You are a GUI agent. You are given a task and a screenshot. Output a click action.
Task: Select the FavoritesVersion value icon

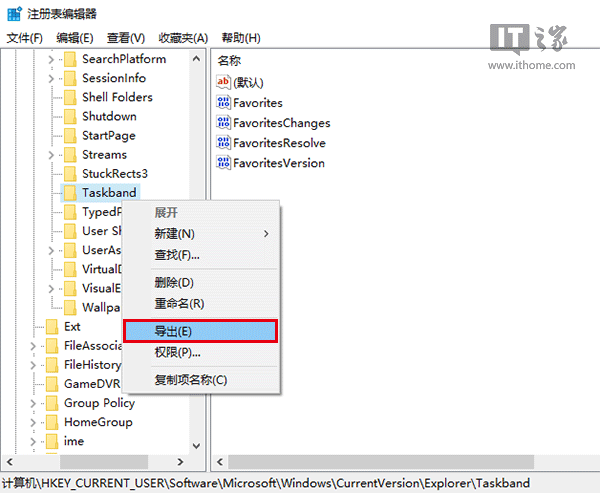click(x=224, y=163)
